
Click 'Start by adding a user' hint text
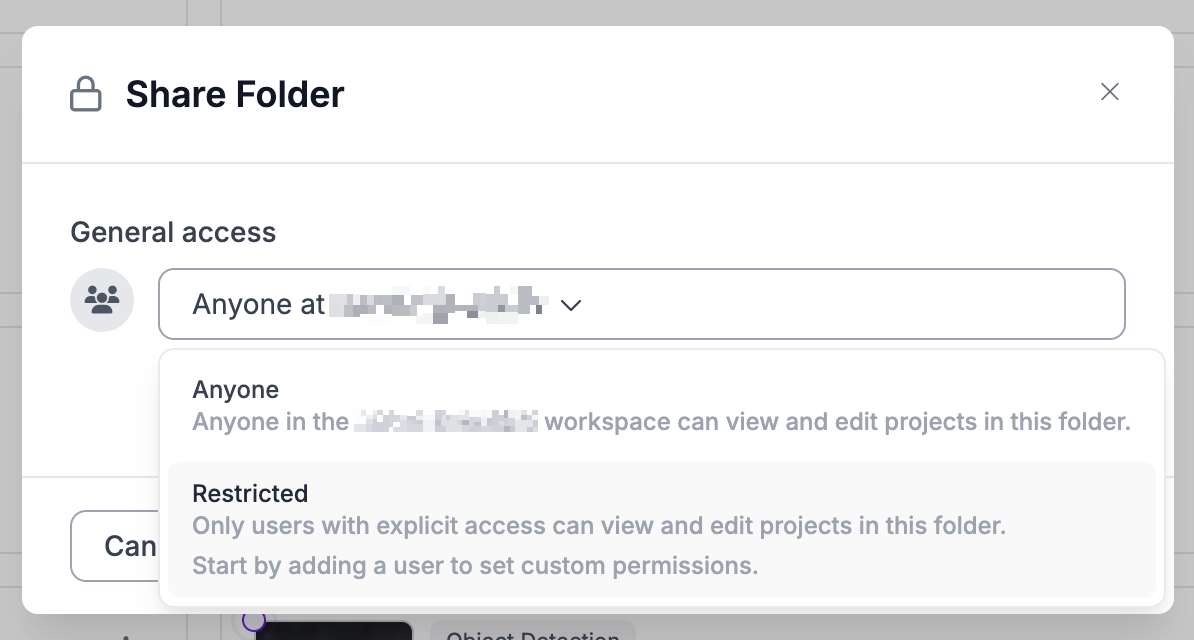[x=475, y=566]
